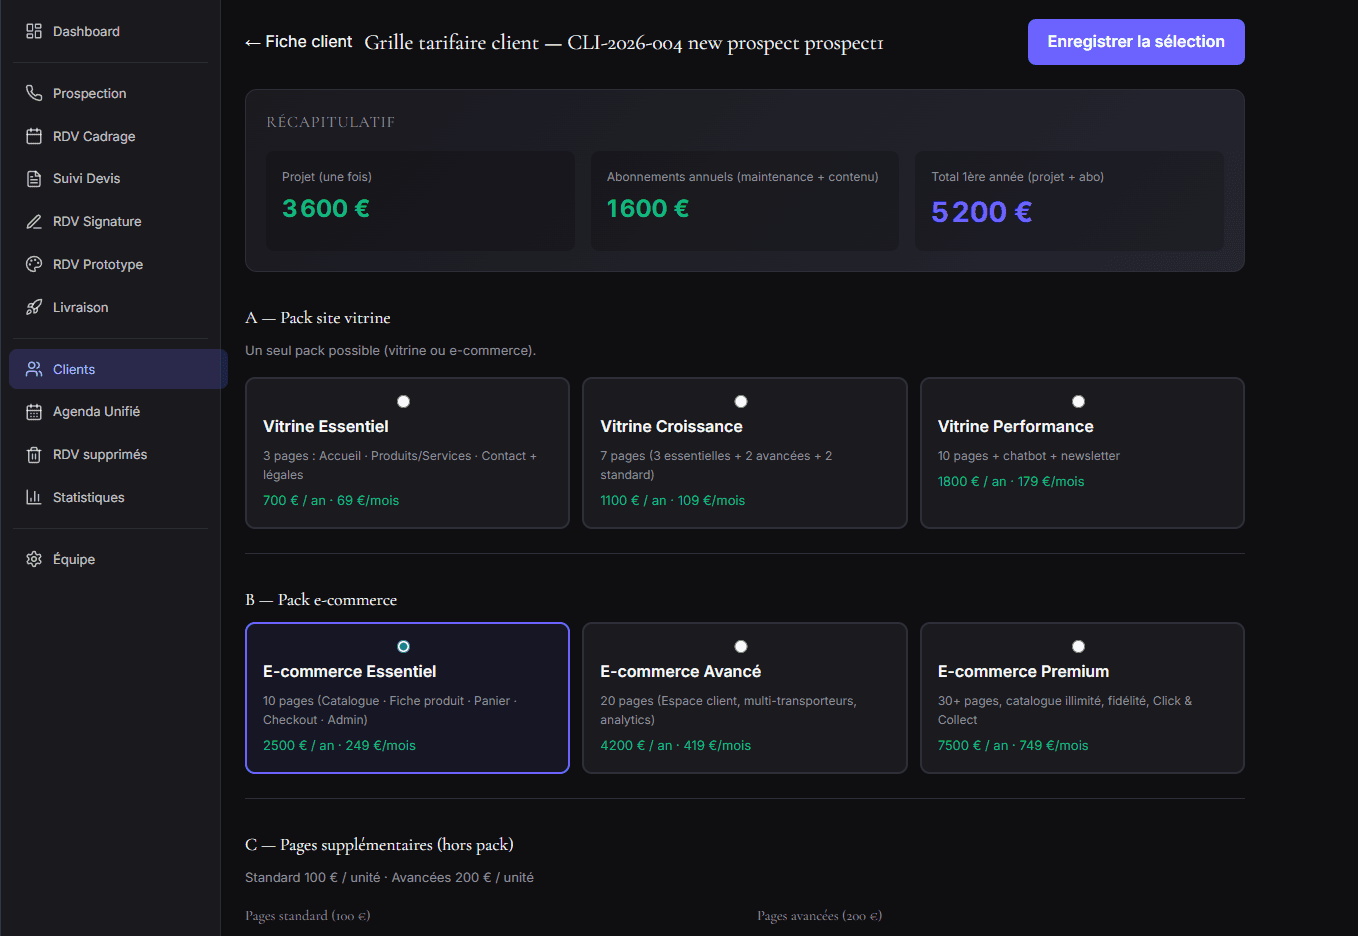Select the RDV Cadrage calendar icon
This screenshot has height=936, width=1358.
(33, 135)
